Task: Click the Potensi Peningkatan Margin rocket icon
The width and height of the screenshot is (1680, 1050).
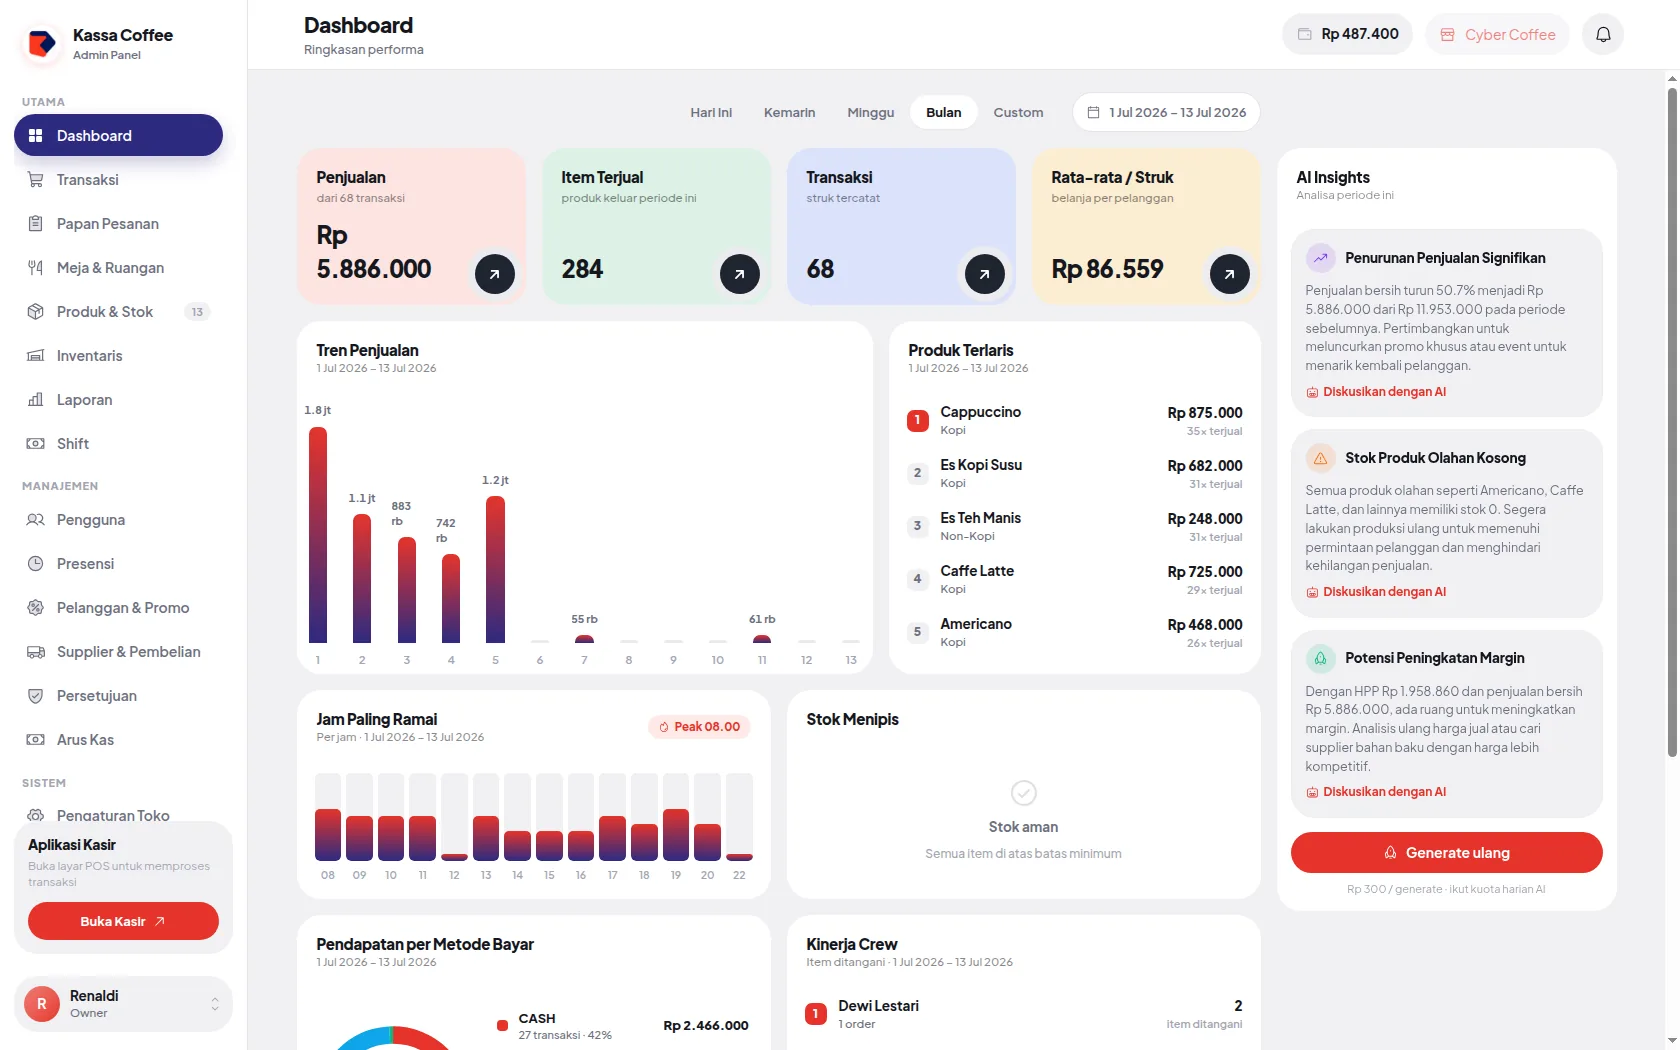Action: 1321,658
